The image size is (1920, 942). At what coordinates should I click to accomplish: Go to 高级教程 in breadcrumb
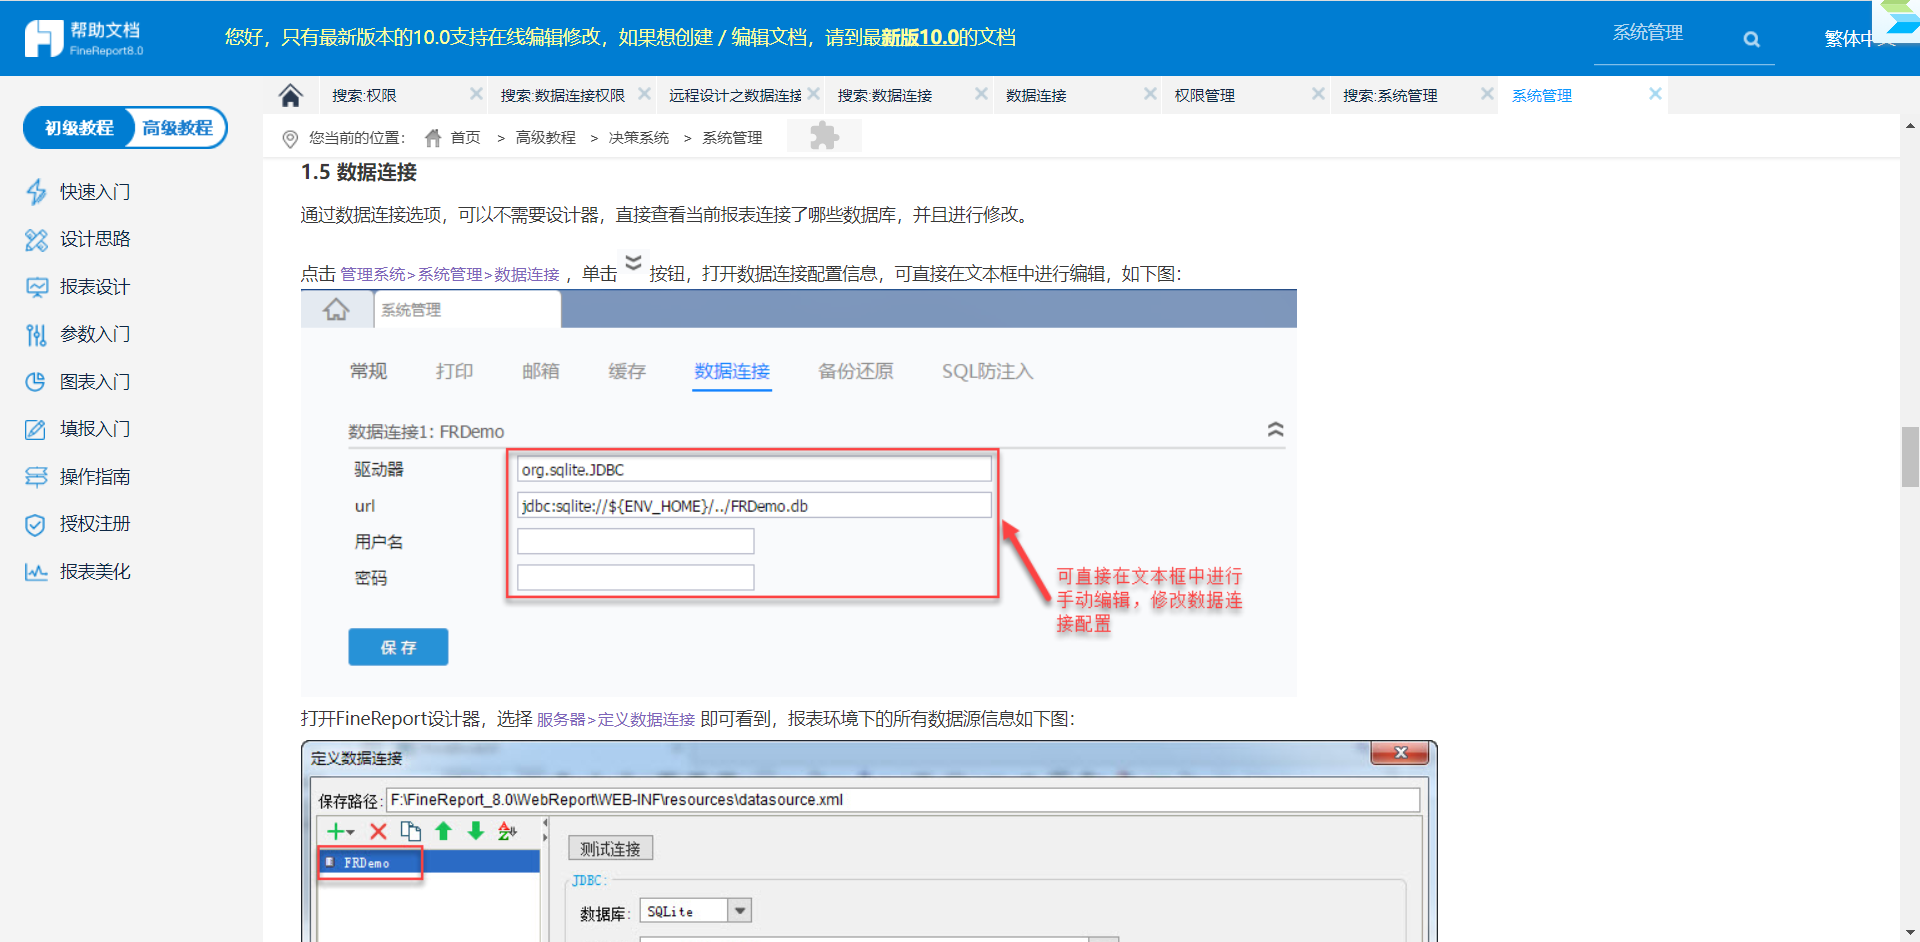(545, 138)
